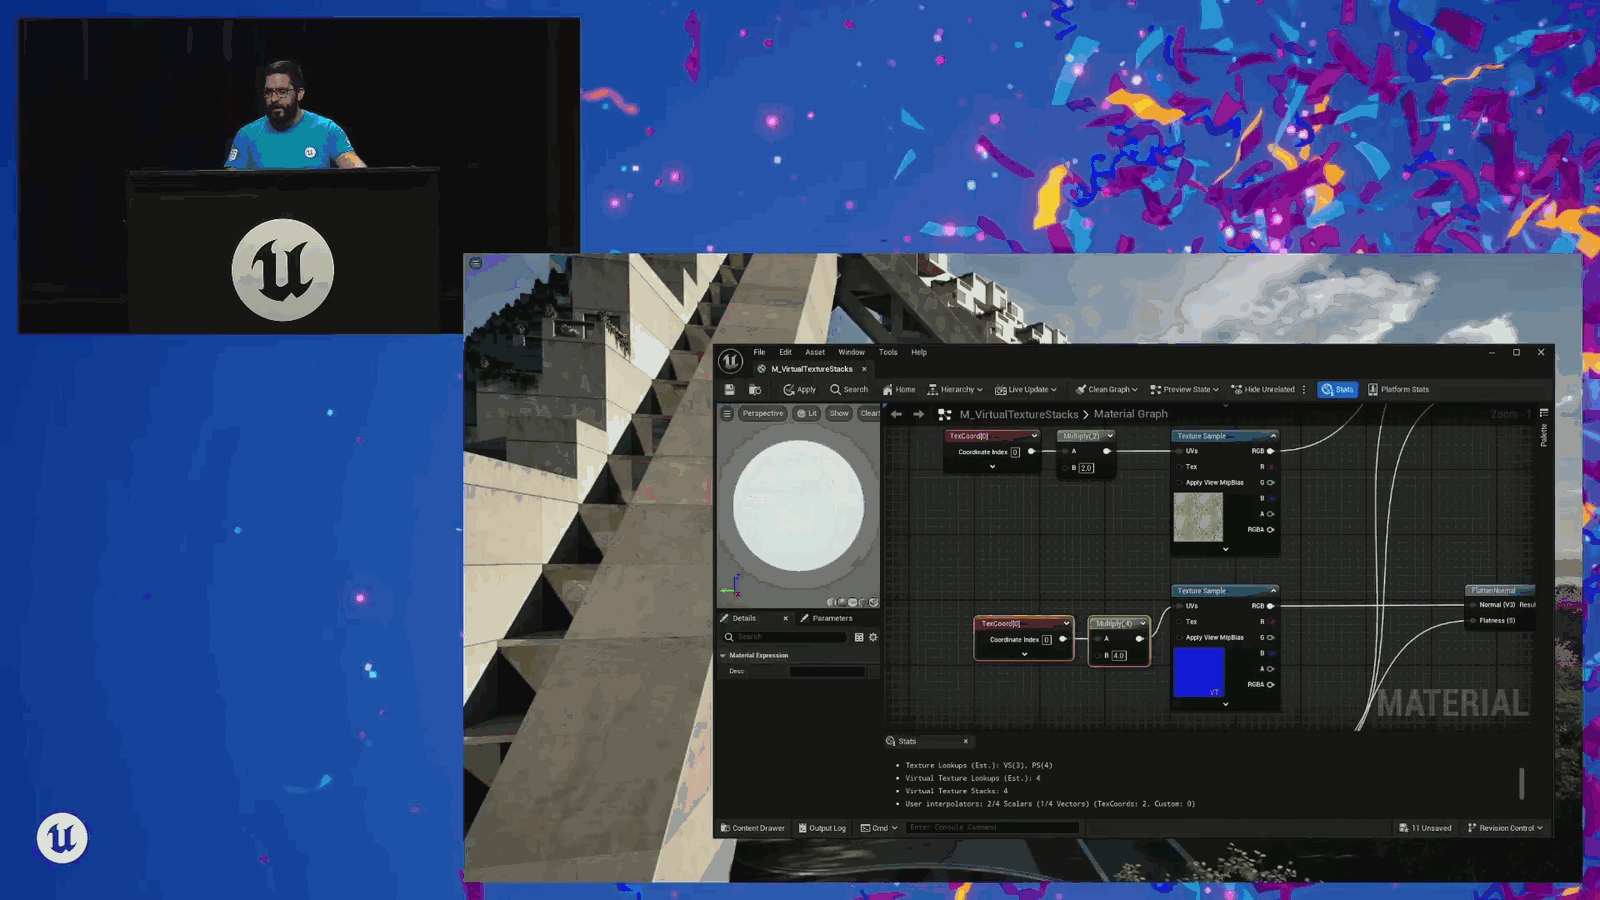Screen dimensions: 1600x900
Task: Click the graph breadcrumb hierarchy icon
Action: tap(945, 414)
